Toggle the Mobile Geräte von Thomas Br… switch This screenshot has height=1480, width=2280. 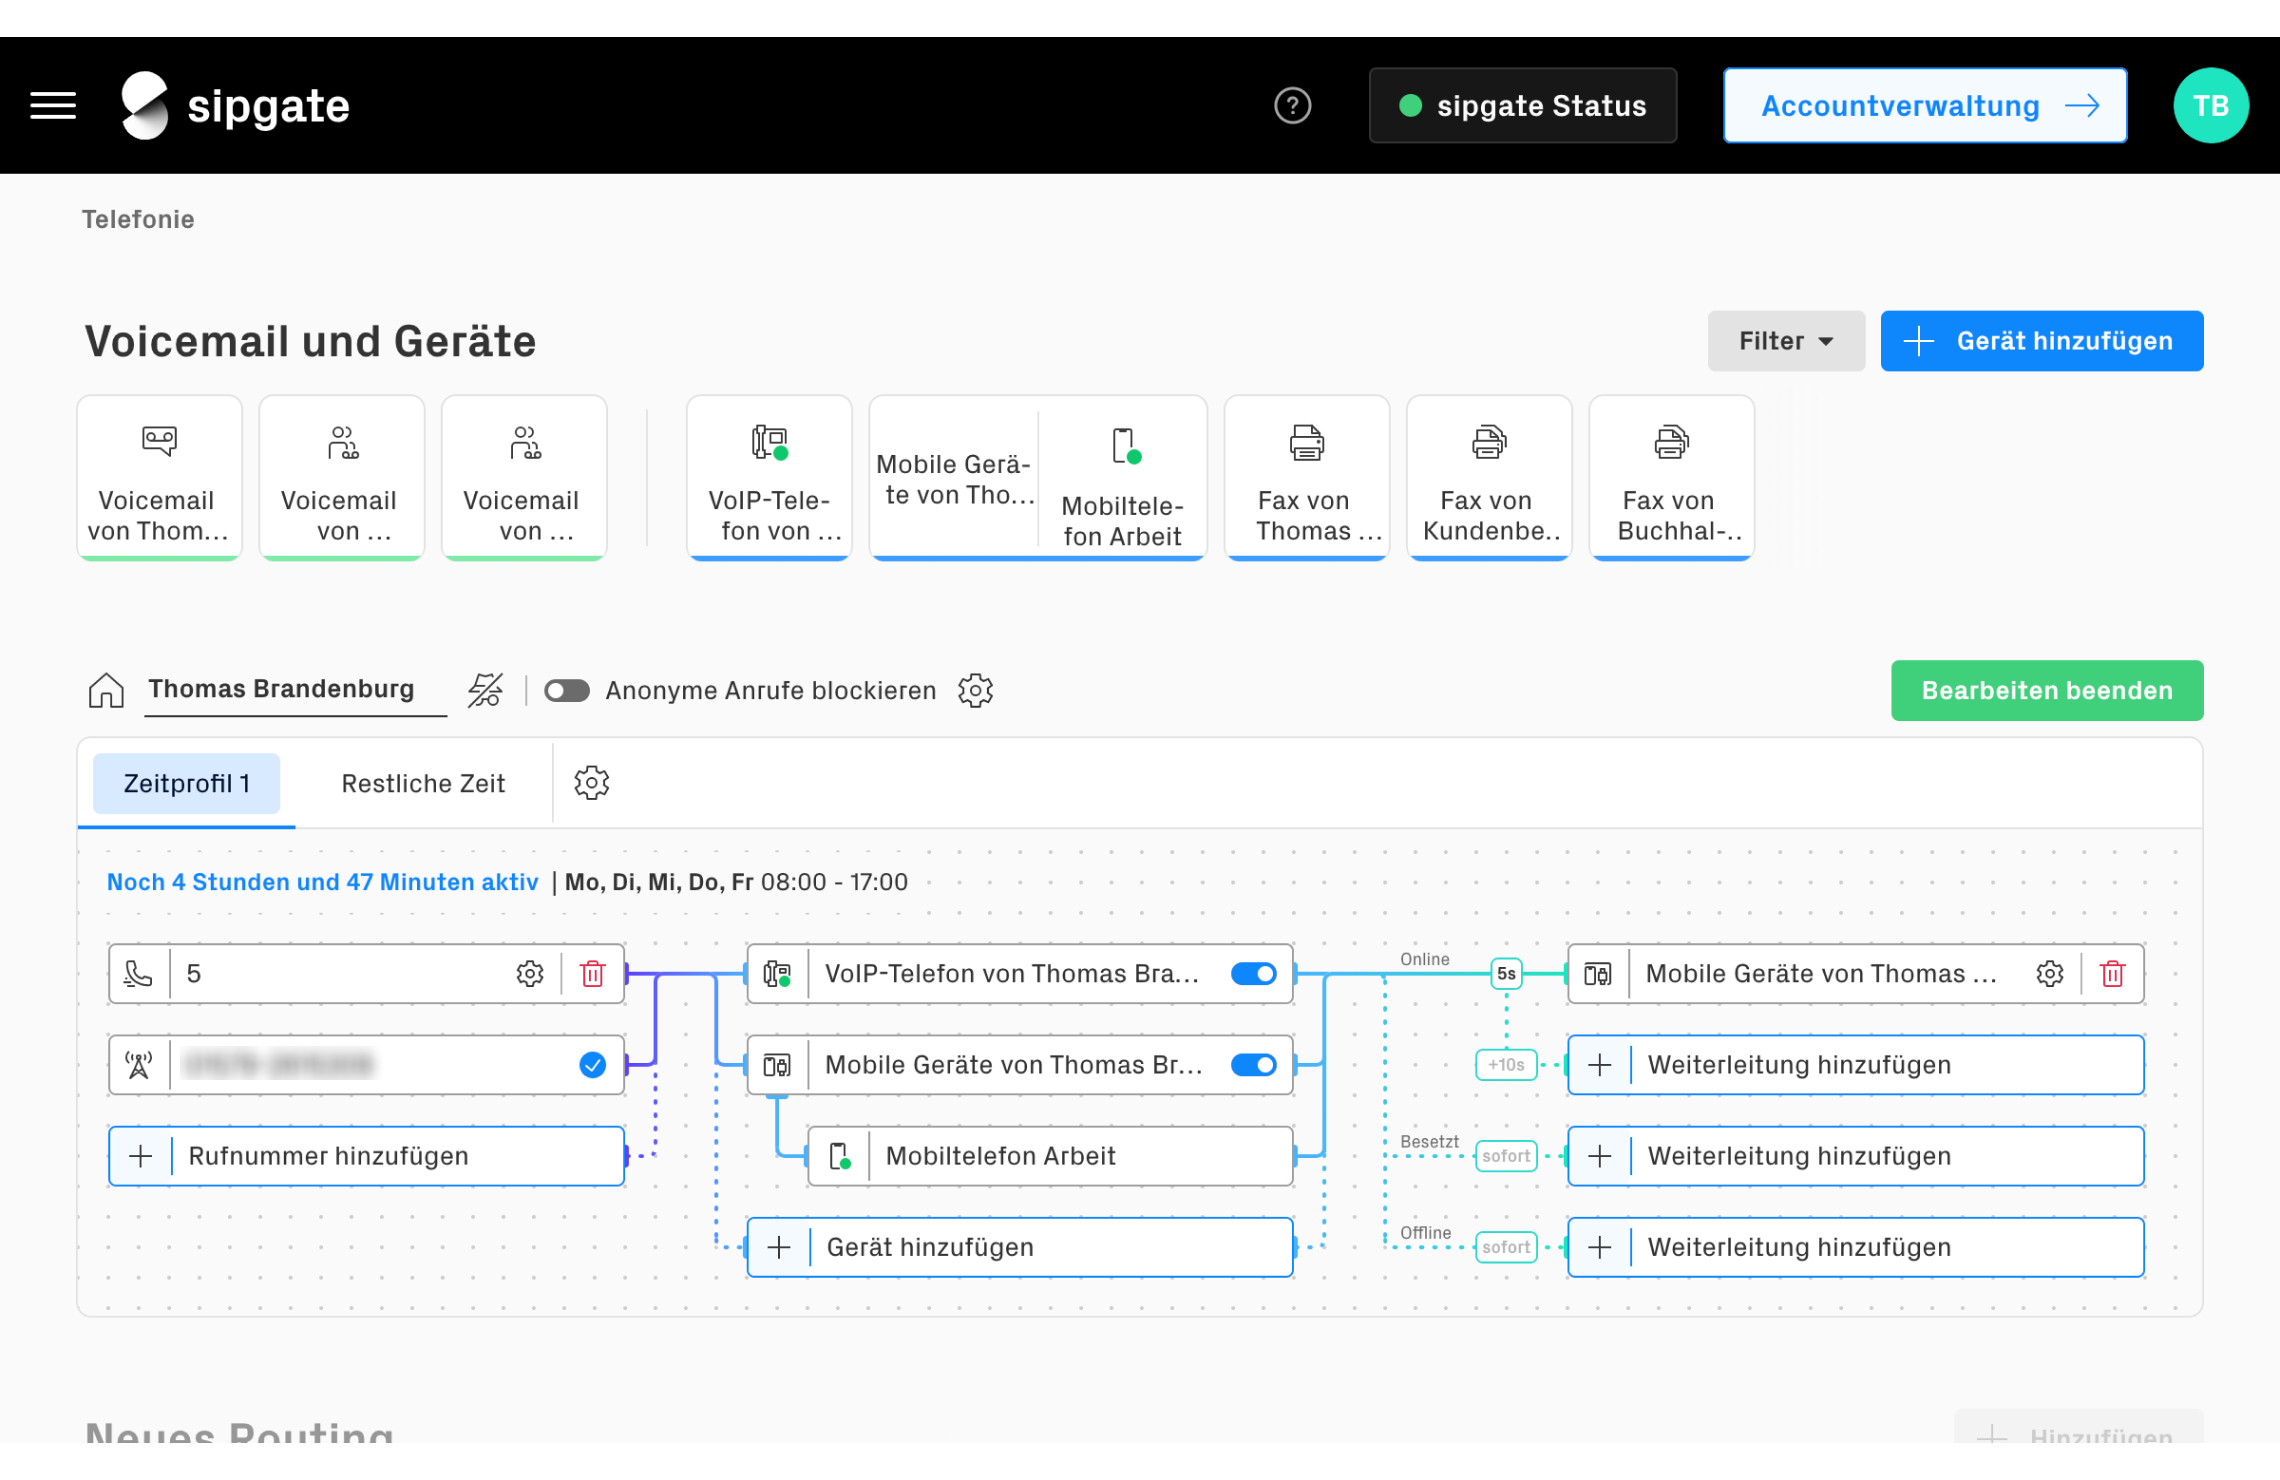pyautogui.click(x=1254, y=1064)
